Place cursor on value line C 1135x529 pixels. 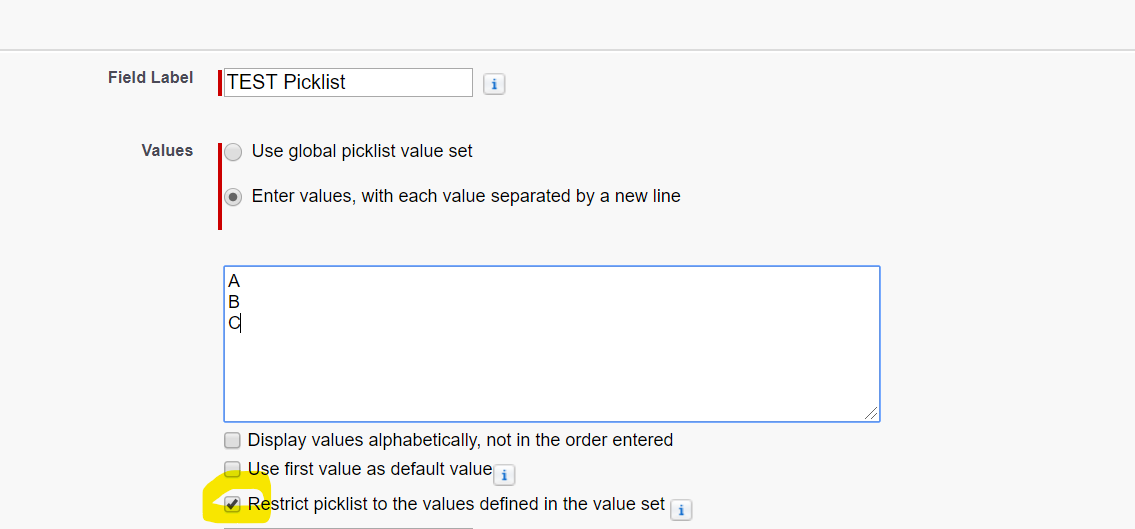(x=234, y=323)
